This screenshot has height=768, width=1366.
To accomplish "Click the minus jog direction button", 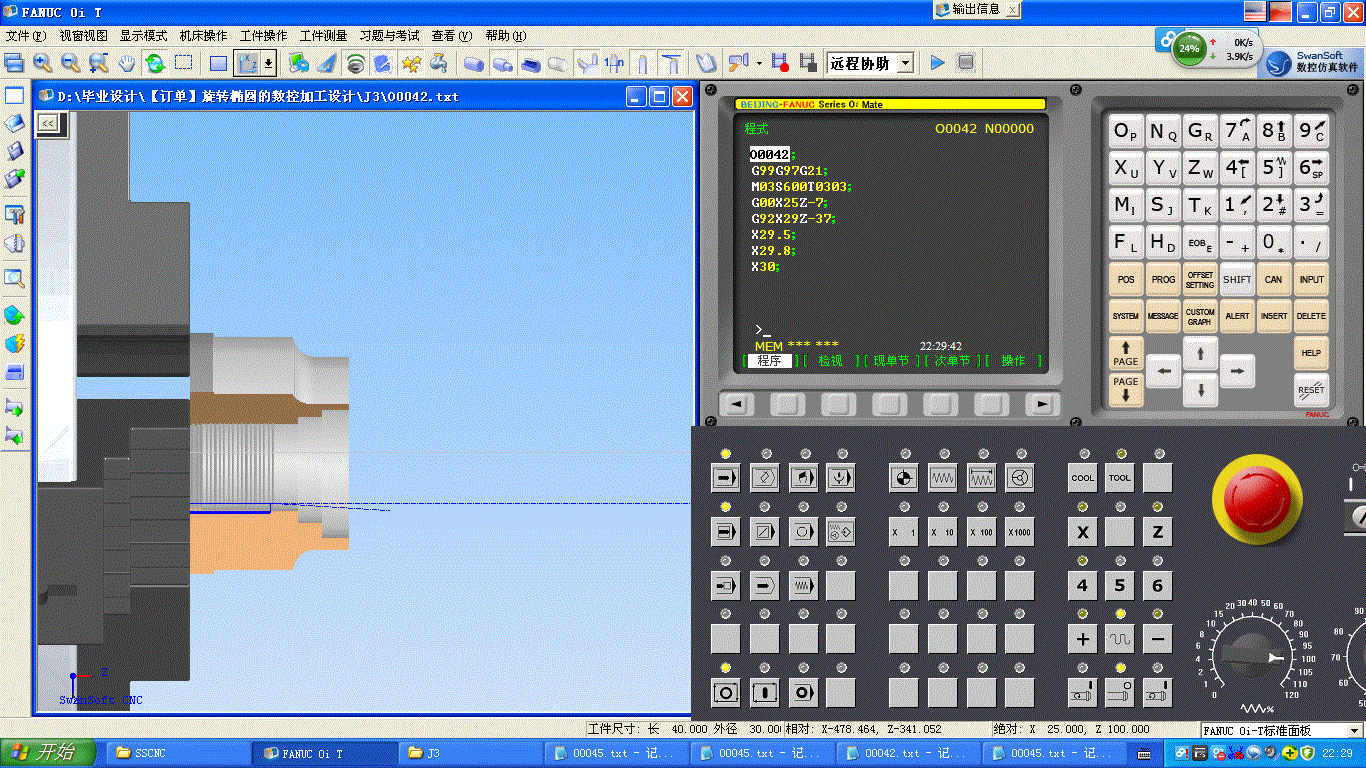I will coord(1158,639).
